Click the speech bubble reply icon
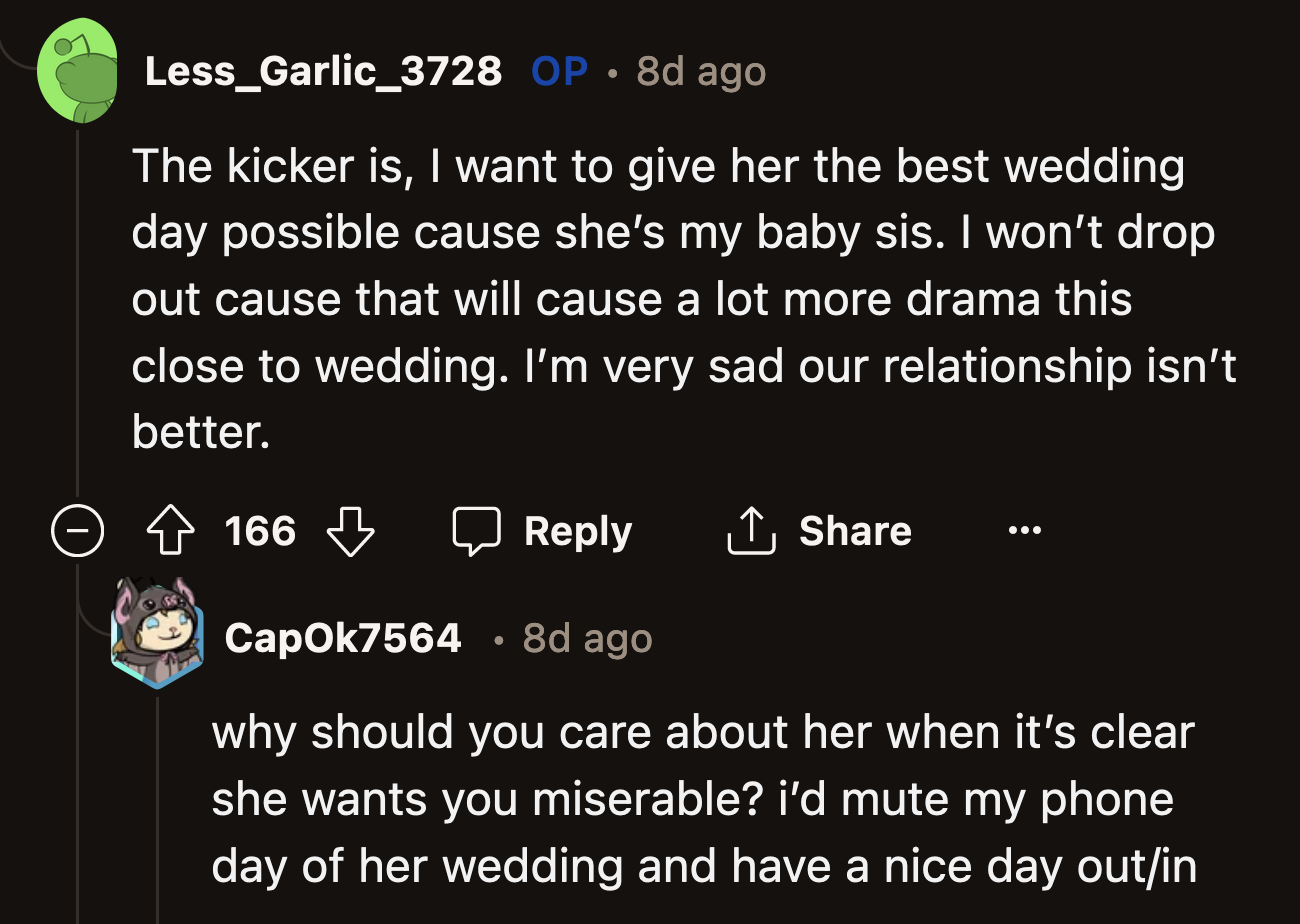Image resolution: width=1300 pixels, height=924 pixels. click(476, 531)
